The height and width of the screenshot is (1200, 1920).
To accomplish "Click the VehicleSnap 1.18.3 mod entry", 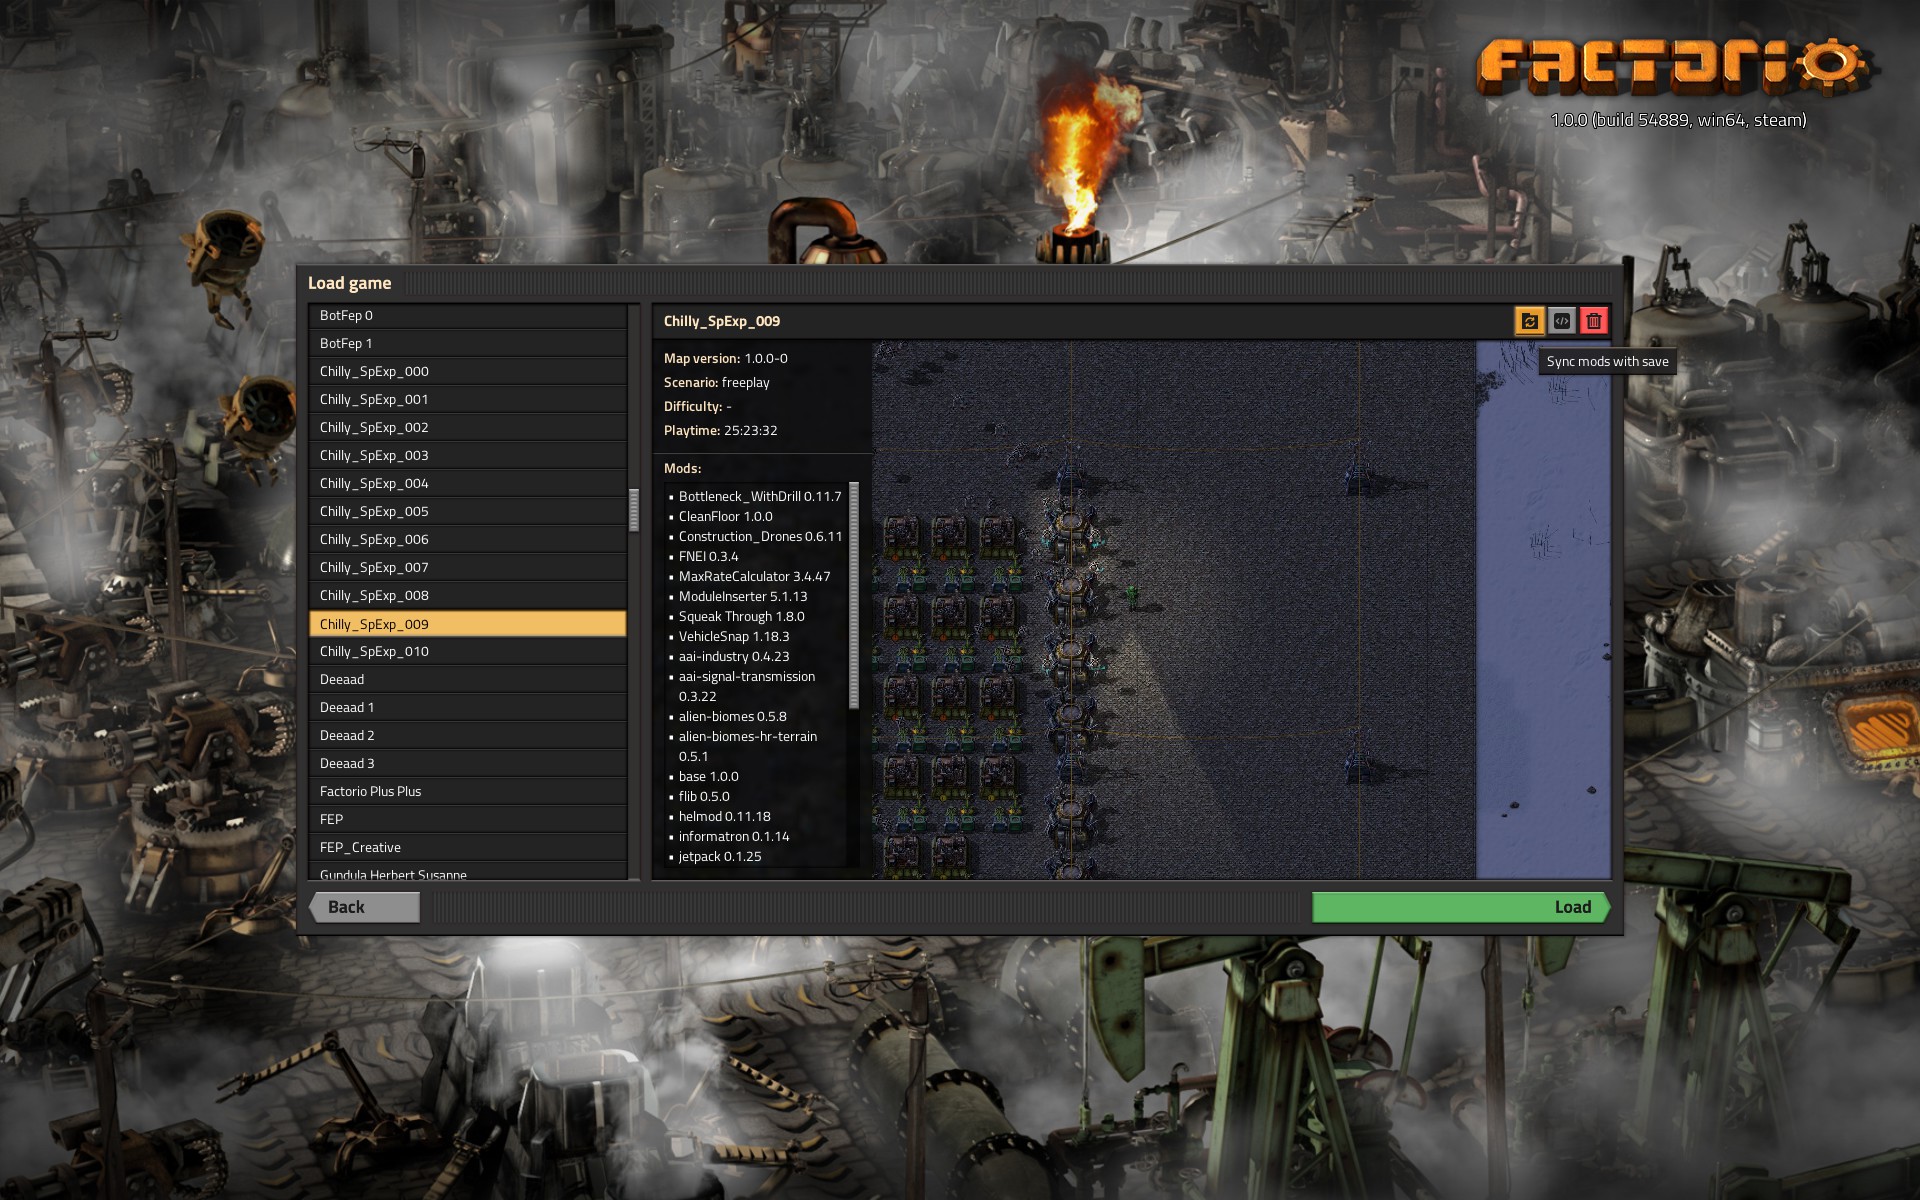I will pos(734,636).
